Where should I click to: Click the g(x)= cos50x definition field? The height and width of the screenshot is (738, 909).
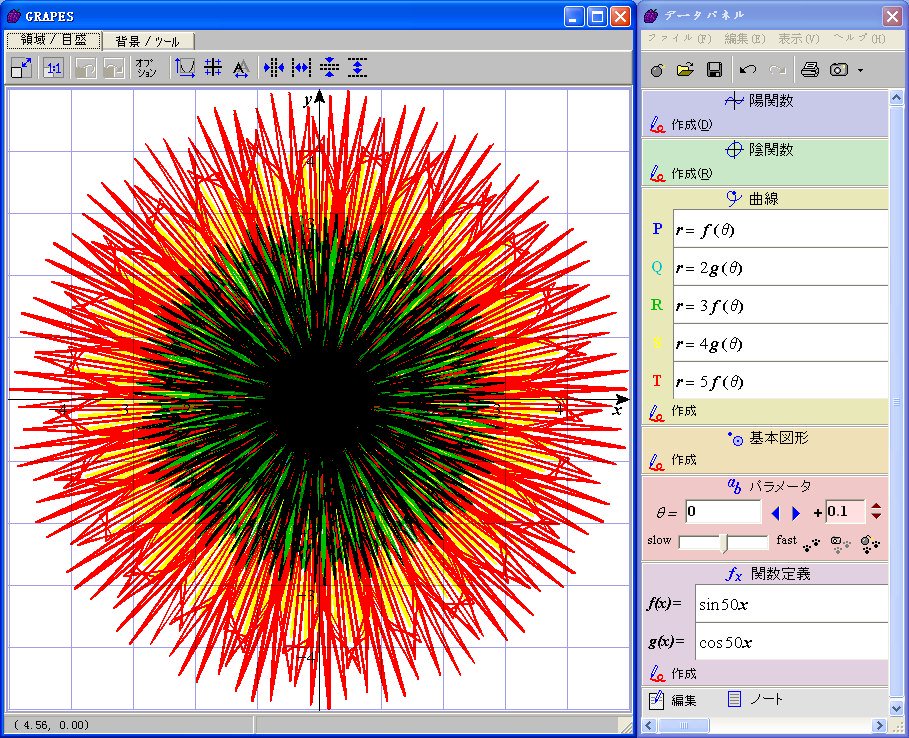tap(791, 642)
